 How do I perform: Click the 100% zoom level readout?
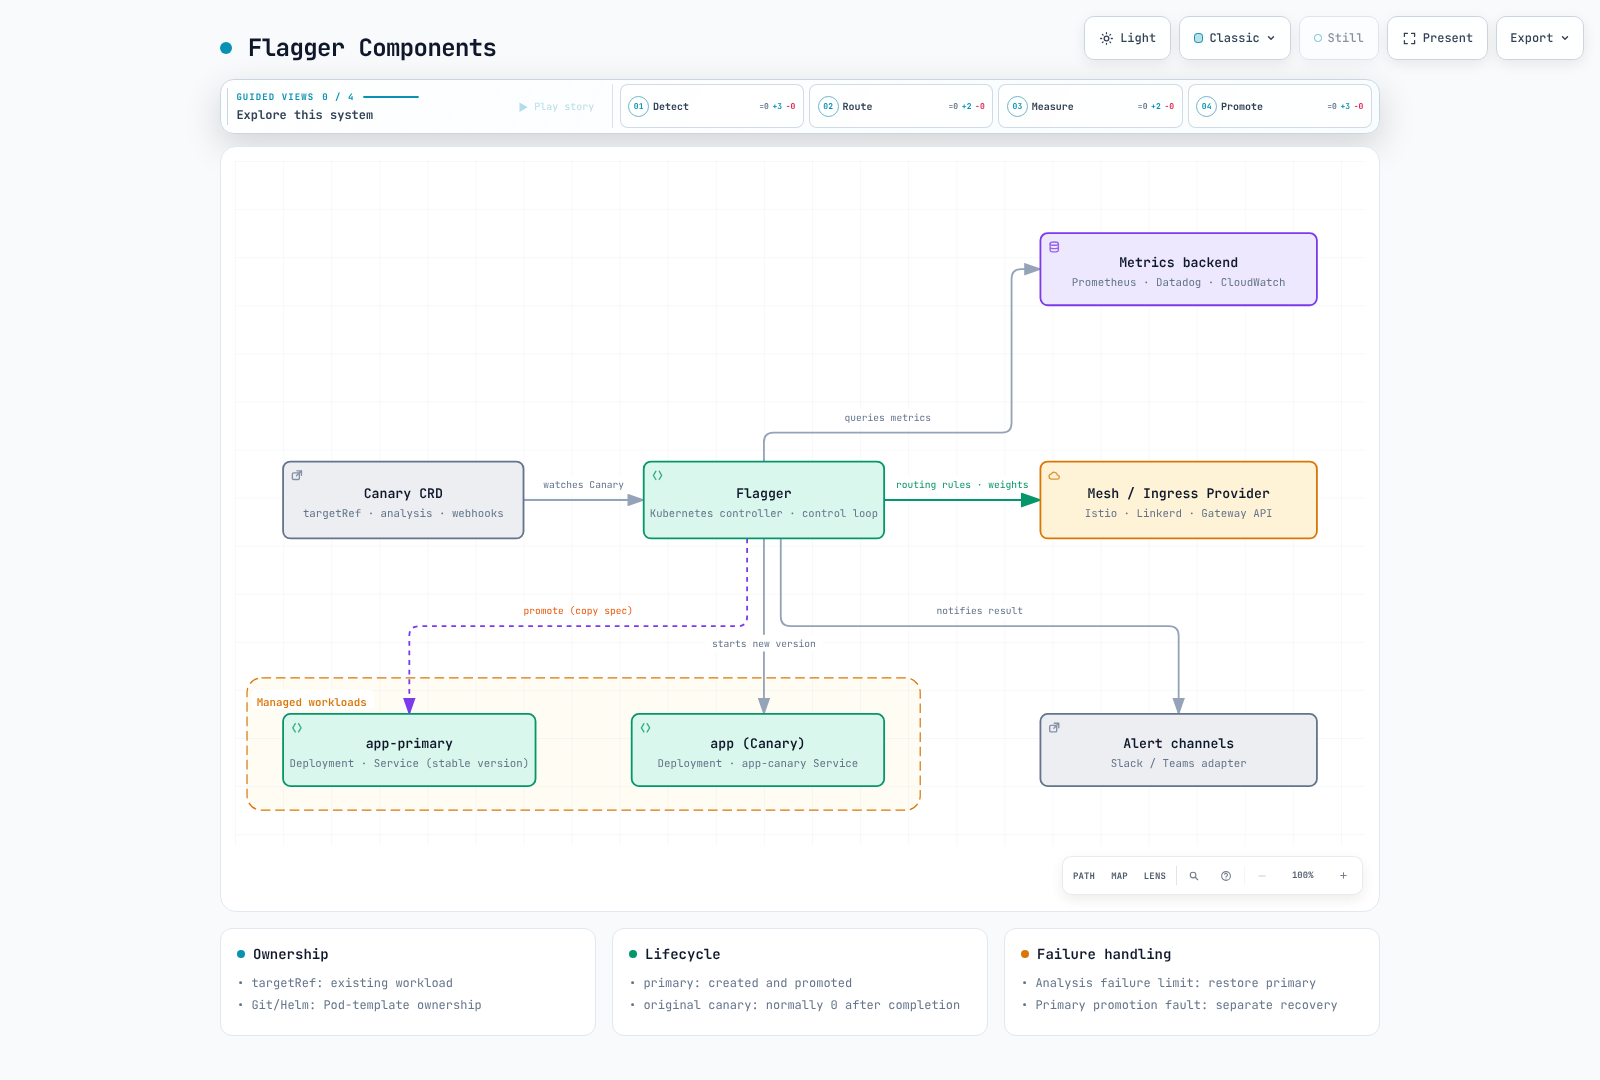(1303, 876)
